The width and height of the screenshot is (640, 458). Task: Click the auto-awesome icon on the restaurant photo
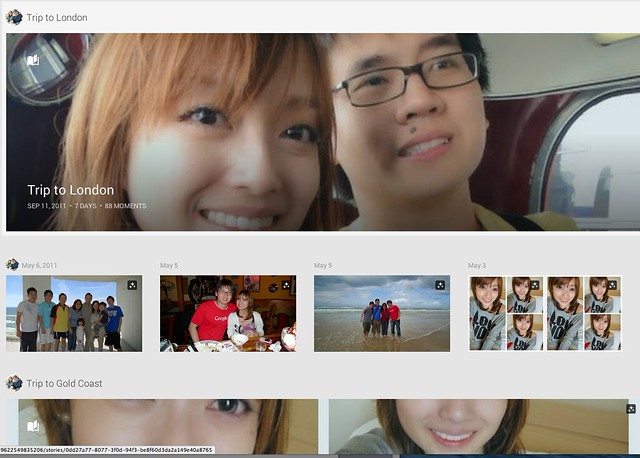pyautogui.click(x=286, y=285)
